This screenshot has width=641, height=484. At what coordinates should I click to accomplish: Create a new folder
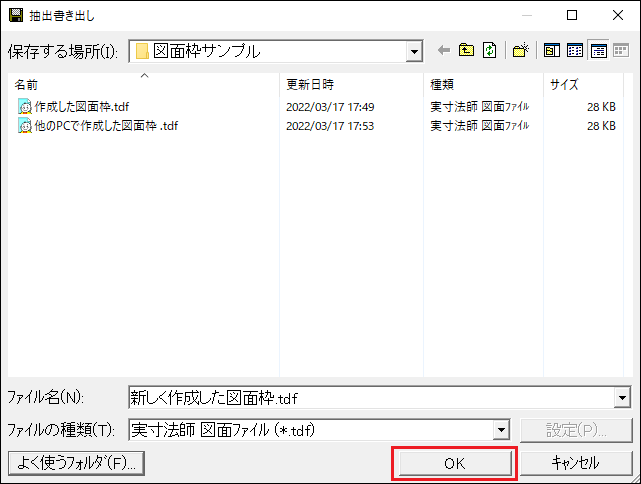(520, 51)
